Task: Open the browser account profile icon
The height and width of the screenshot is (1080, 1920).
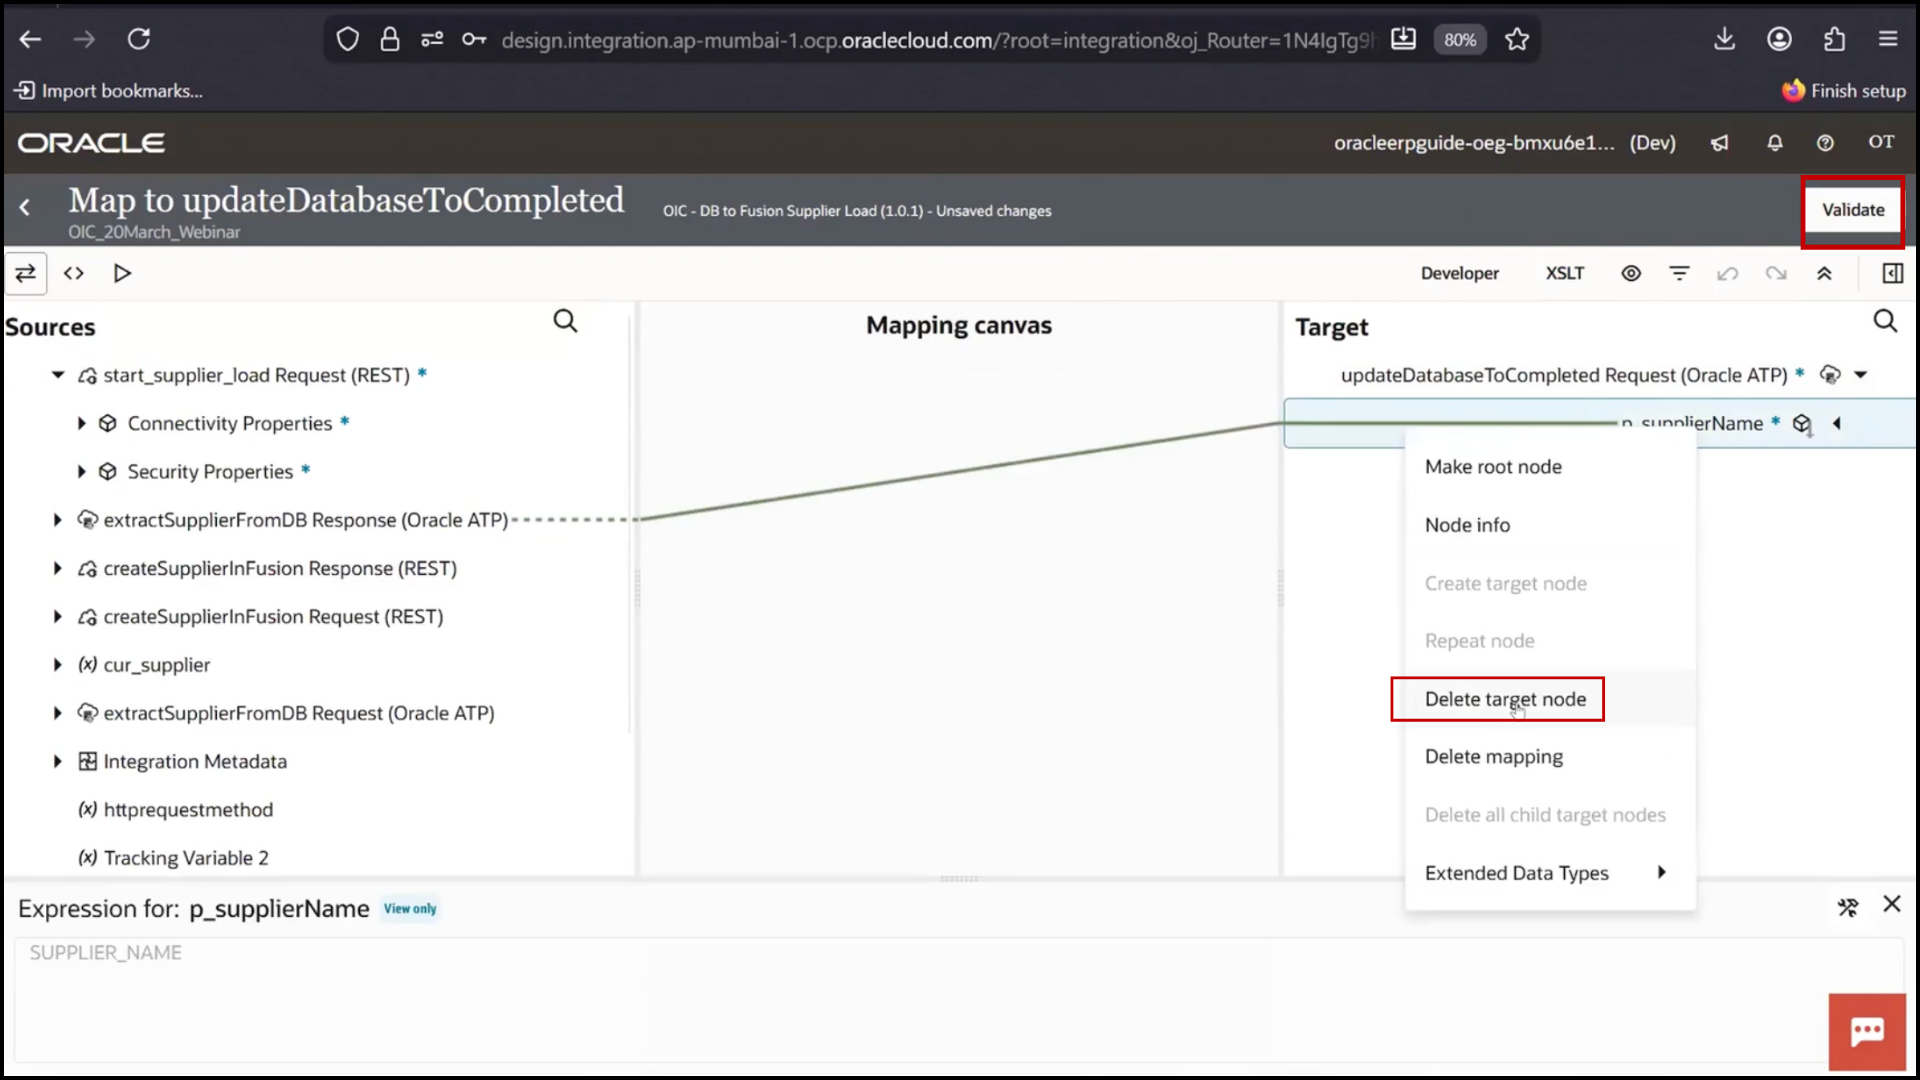Action: tap(1779, 39)
